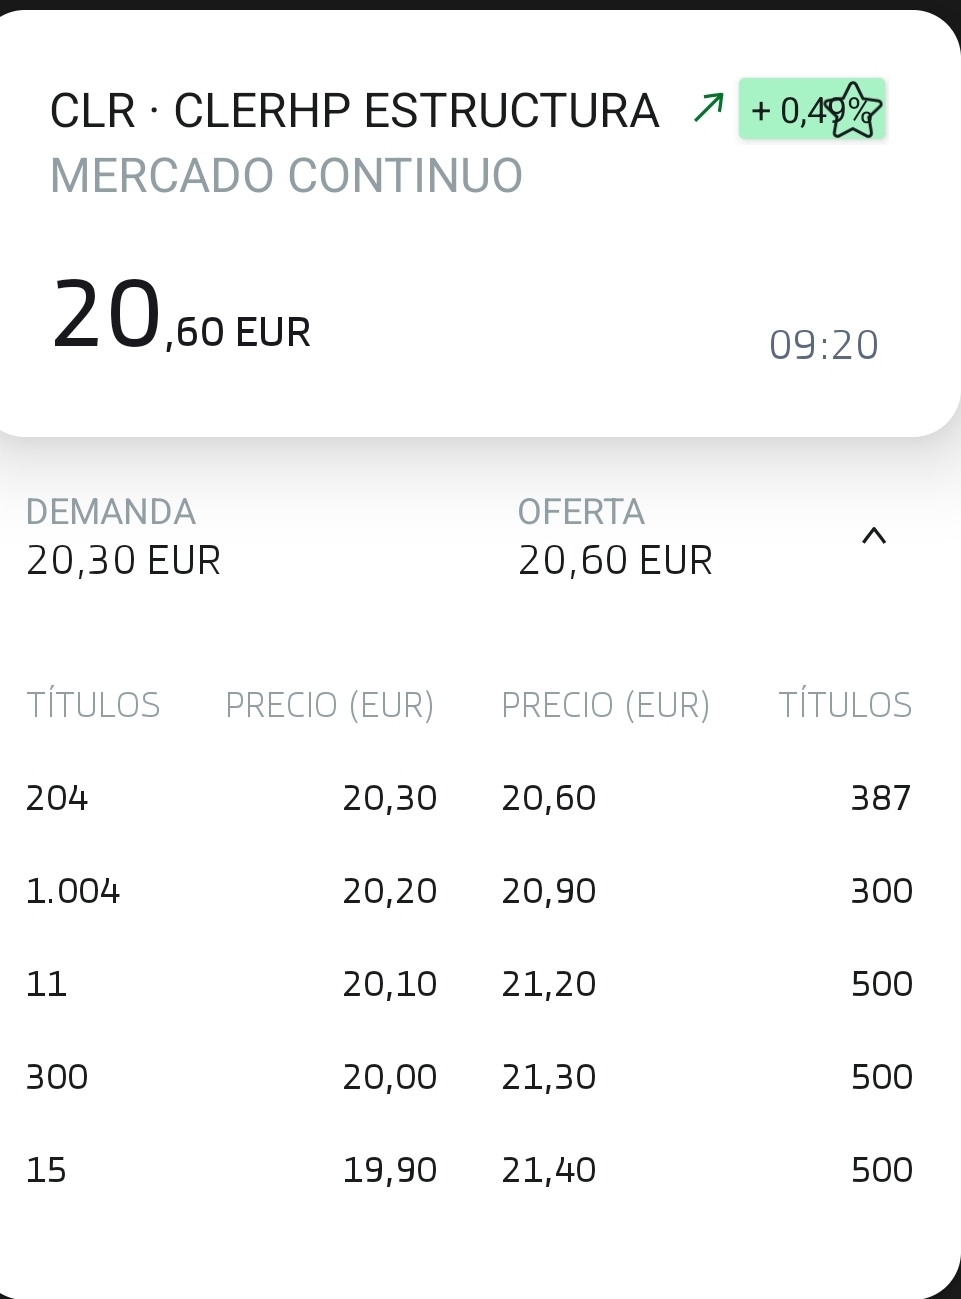961x1299 pixels.
Task: Tap the 09:20 timestamp
Action: (824, 345)
